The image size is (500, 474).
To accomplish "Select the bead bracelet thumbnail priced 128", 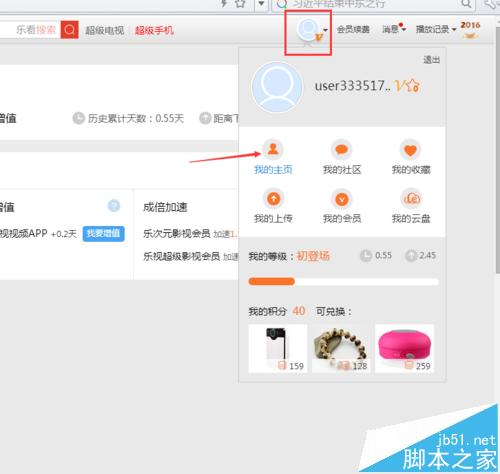I will 341,348.
